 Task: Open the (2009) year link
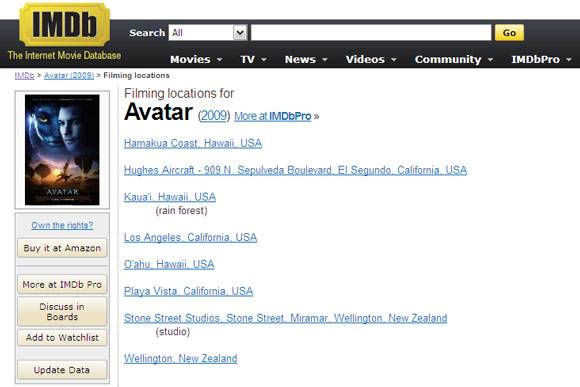[x=214, y=116]
